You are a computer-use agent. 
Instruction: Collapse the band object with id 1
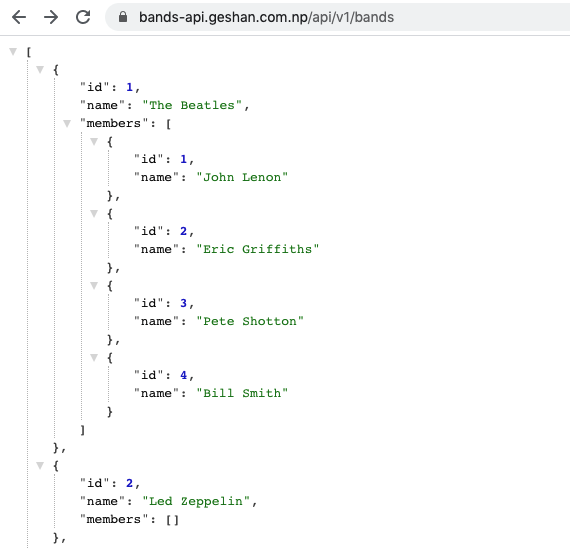tap(40, 69)
